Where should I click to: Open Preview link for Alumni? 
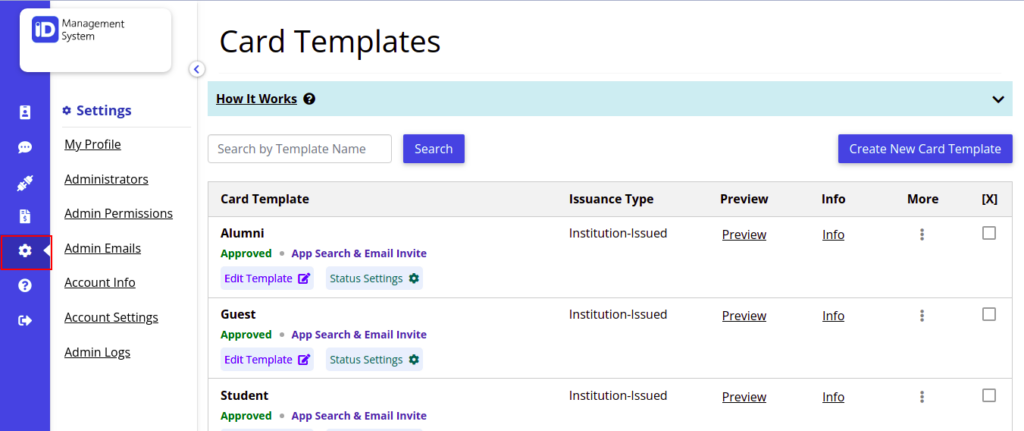744,234
